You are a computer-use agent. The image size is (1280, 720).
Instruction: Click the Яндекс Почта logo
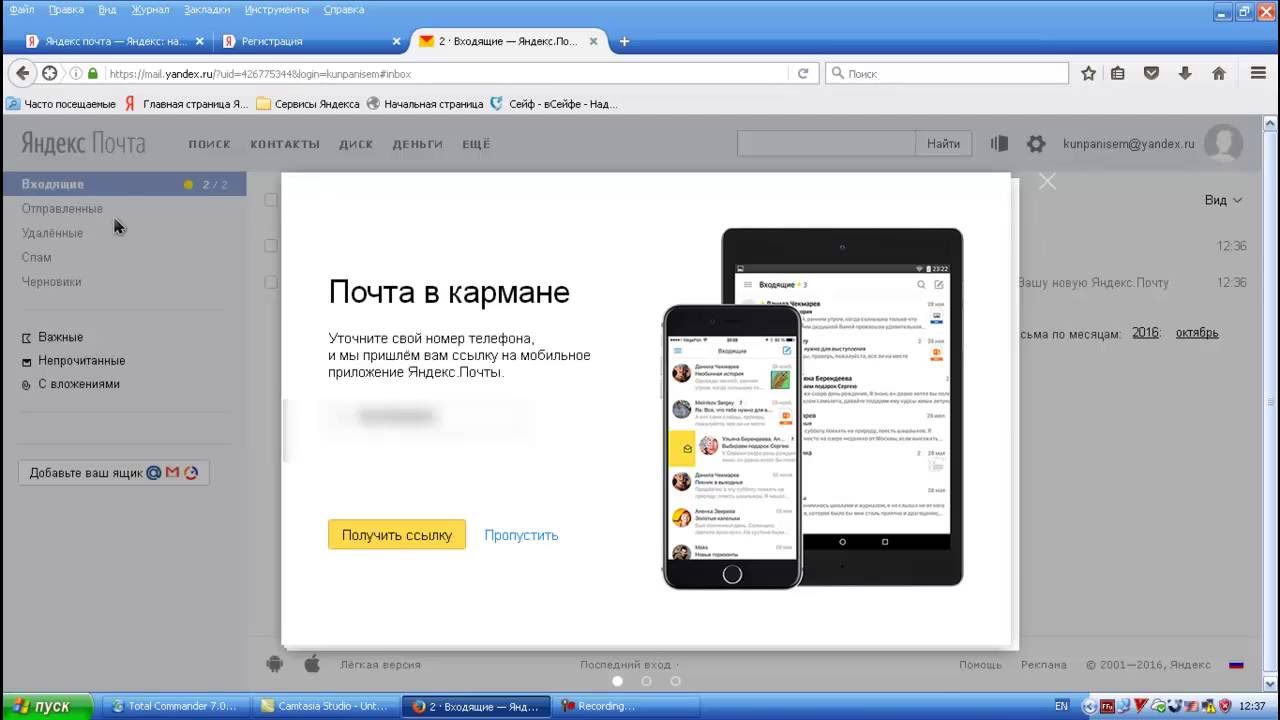83,144
